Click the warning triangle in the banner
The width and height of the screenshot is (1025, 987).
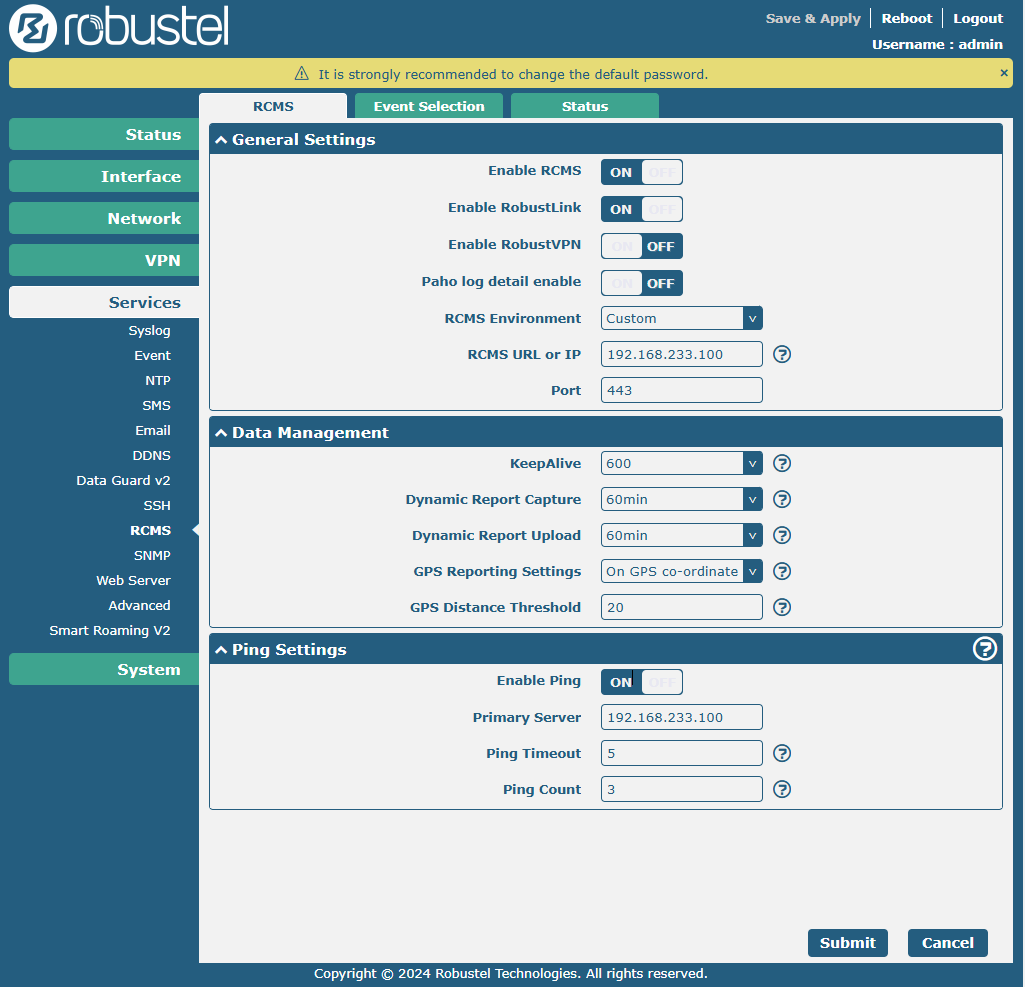click(301, 73)
